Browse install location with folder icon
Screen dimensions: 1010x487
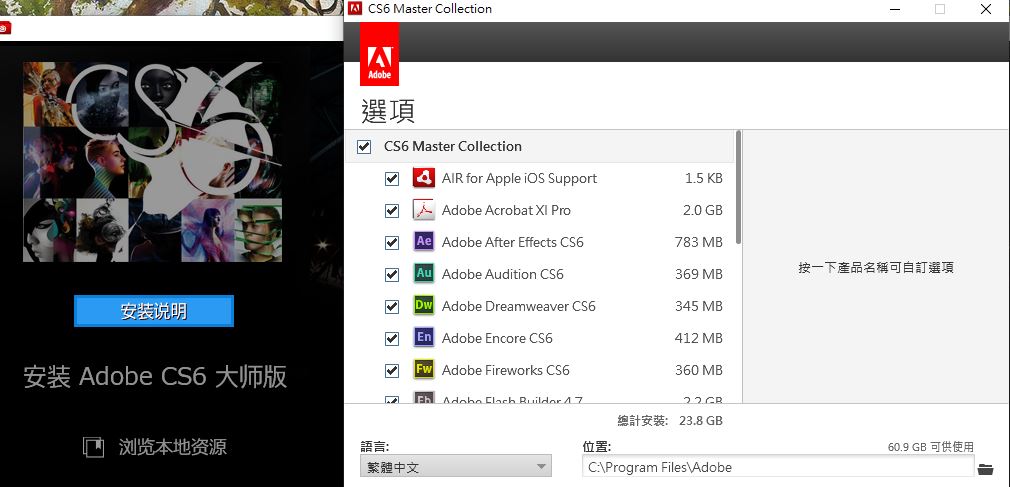tap(986, 468)
